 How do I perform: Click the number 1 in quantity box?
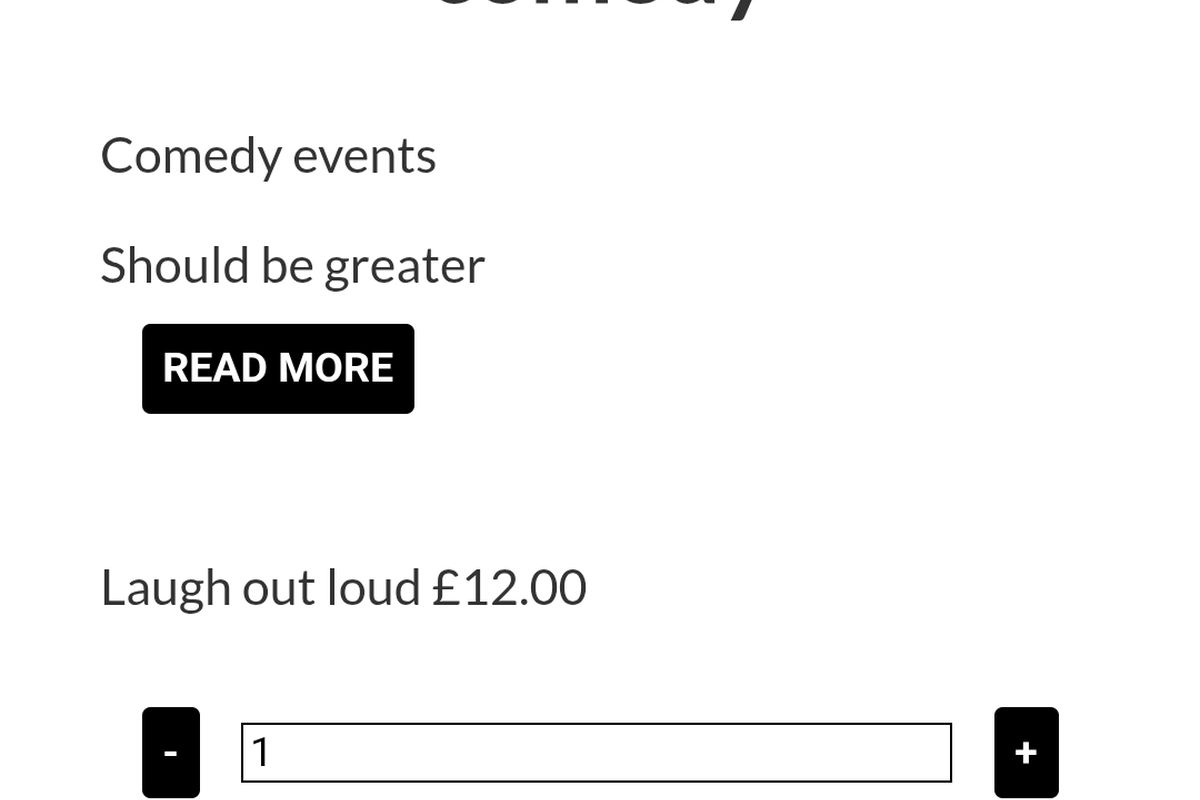pyautogui.click(x=261, y=752)
